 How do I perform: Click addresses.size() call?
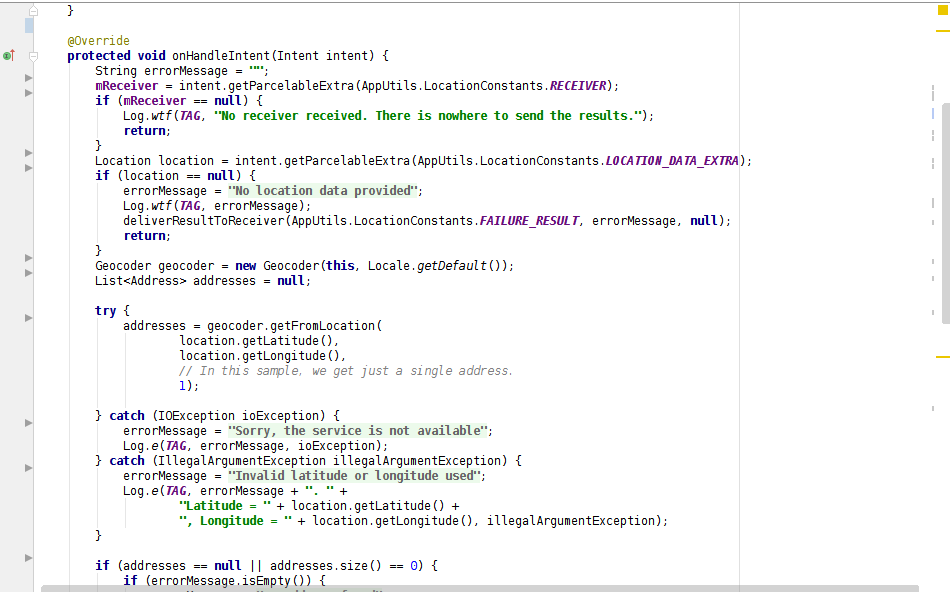[x=326, y=566]
